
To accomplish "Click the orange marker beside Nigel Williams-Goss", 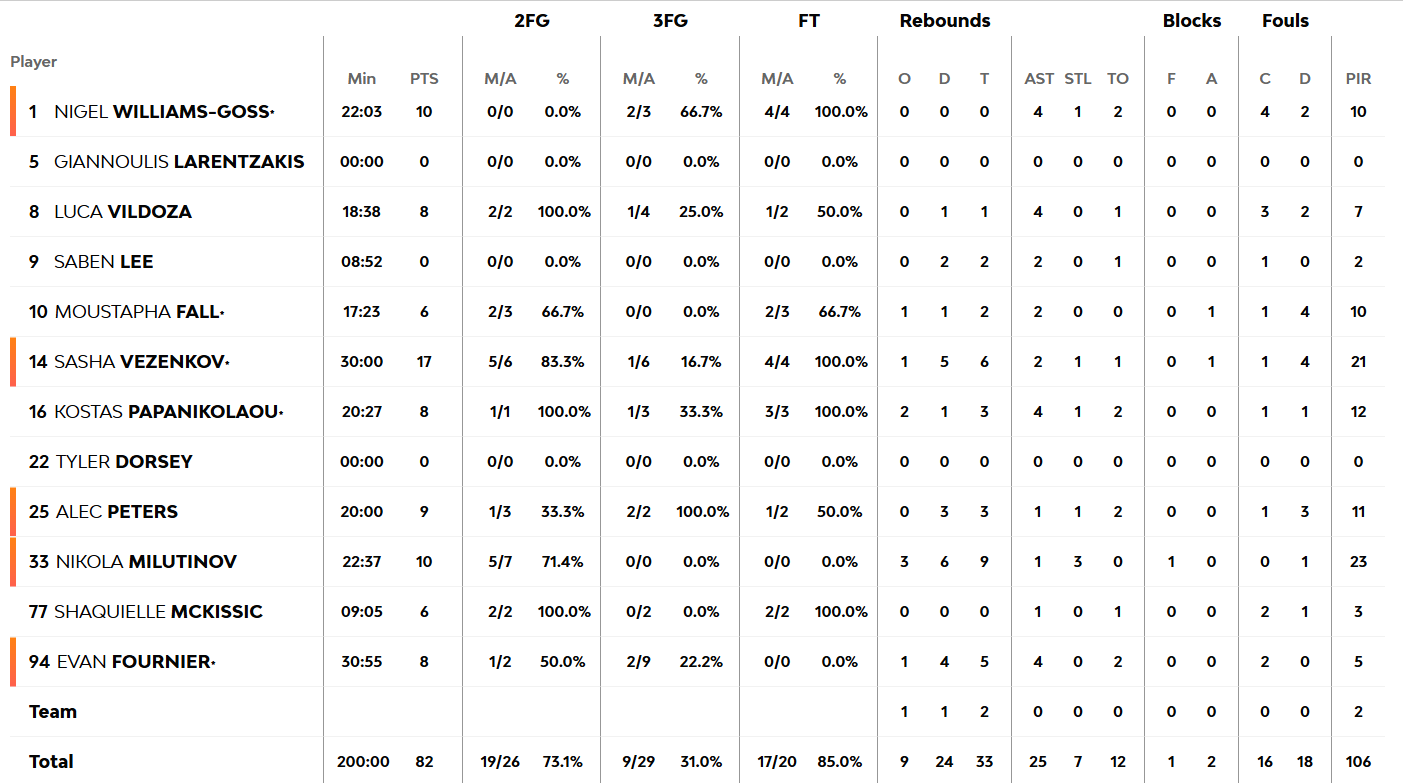I will (x=13, y=111).
